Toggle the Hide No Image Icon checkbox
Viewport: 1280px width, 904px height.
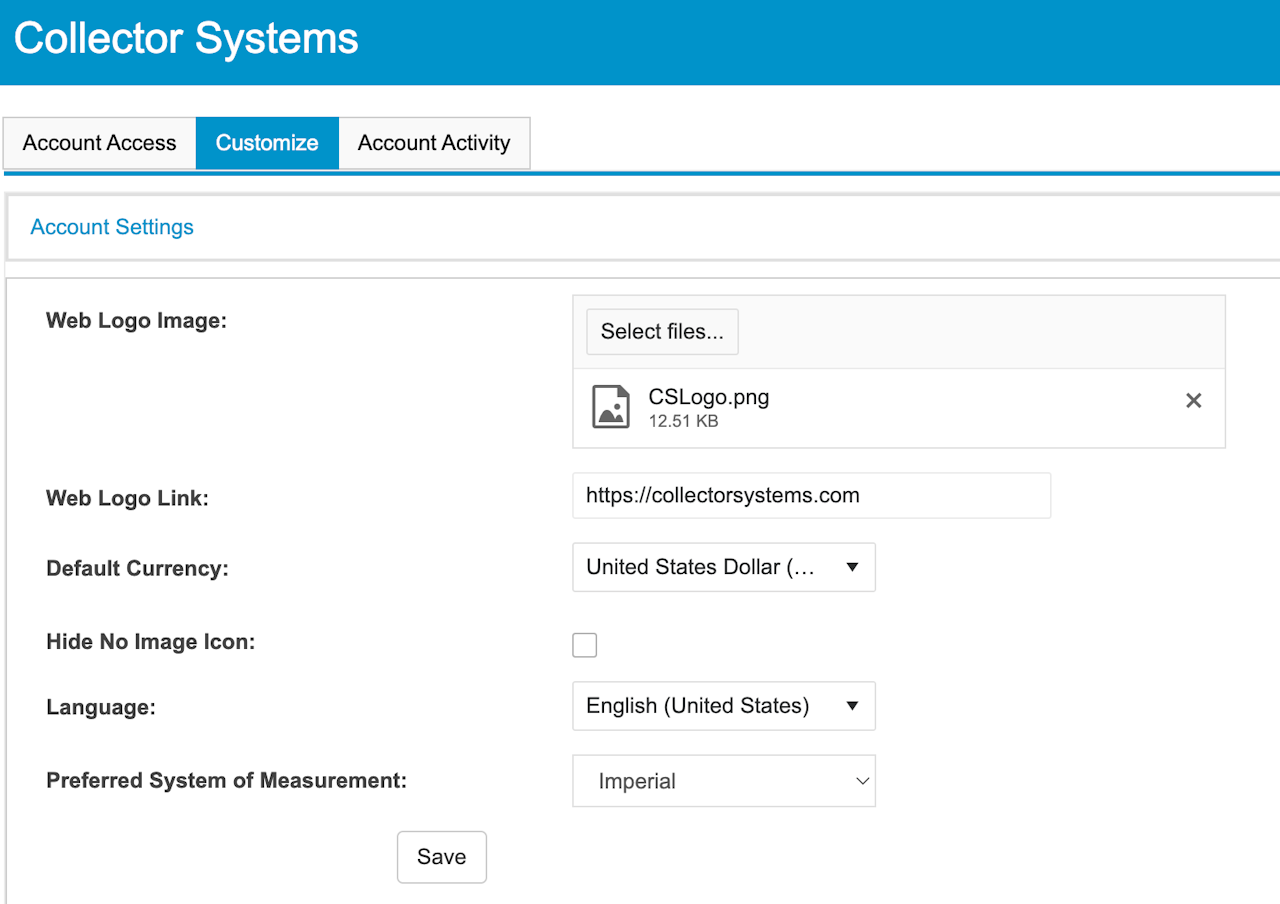[x=585, y=645]
